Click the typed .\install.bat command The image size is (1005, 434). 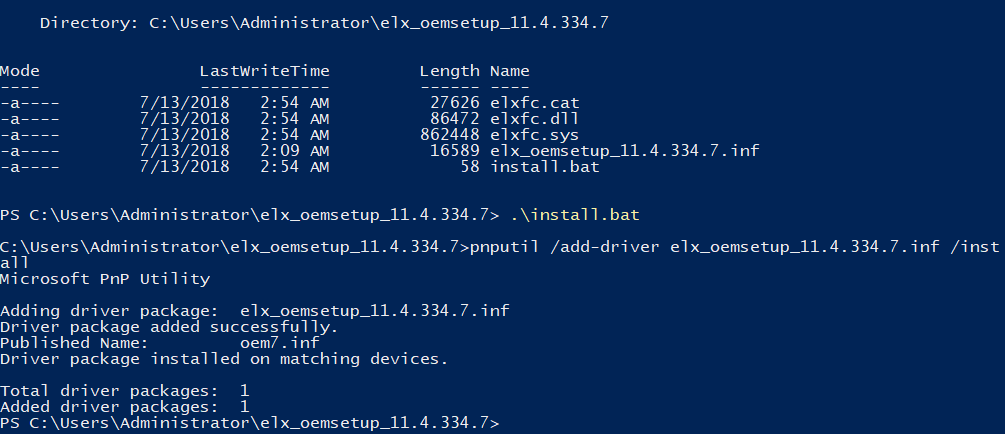point(563,215)
